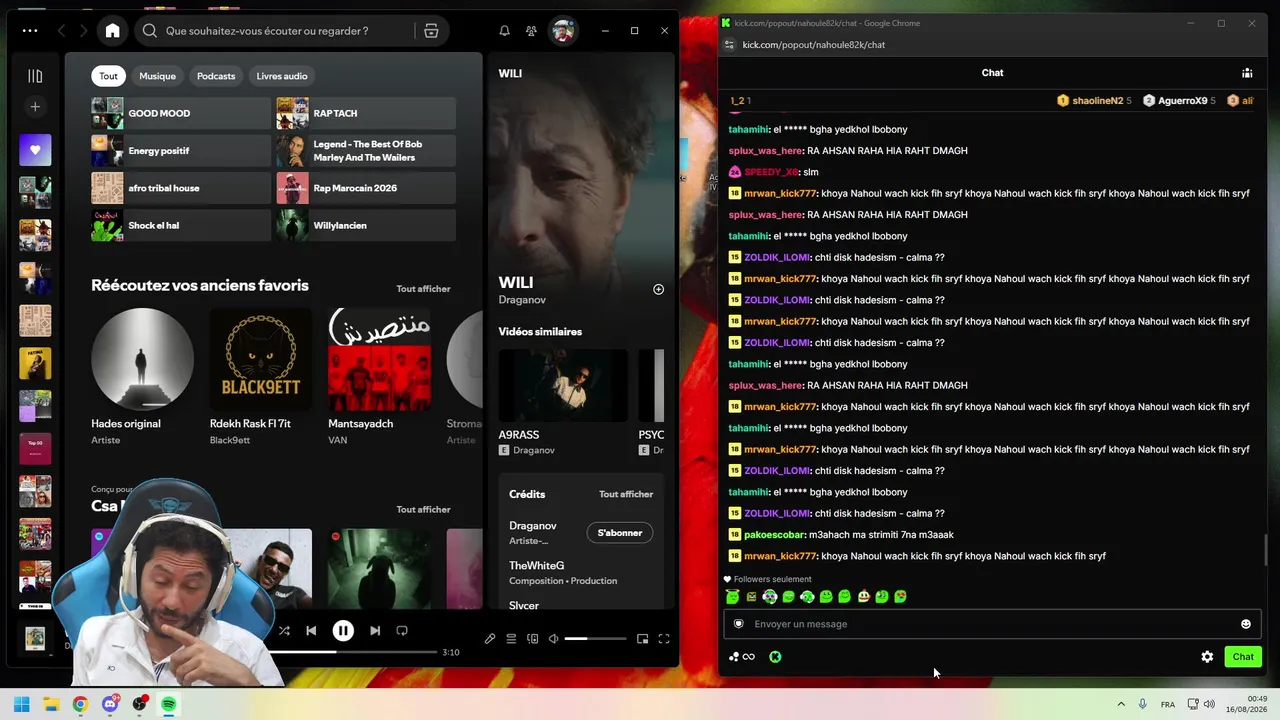The width and height of the screenshot is (1280, 720).
Task: Open Hades original artist thumbnail
Action: coord(142,359)
